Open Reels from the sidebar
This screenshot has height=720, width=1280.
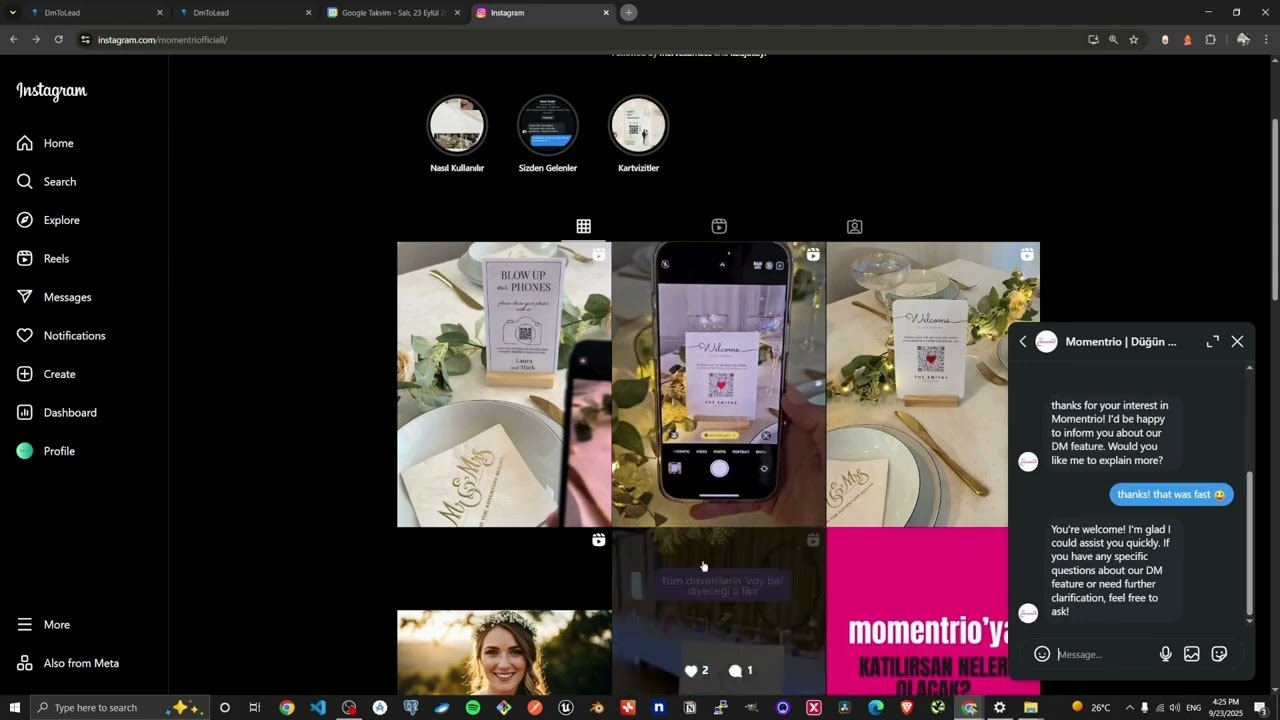pyautogui.click(x=43, y=259)
